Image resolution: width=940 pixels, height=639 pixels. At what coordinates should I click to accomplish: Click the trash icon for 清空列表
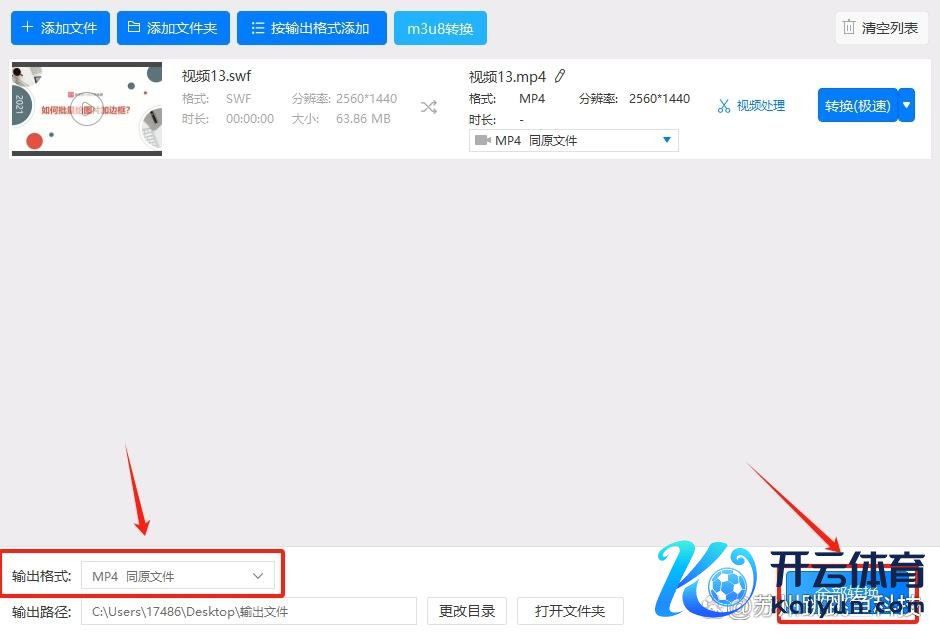tap(849, 28)
